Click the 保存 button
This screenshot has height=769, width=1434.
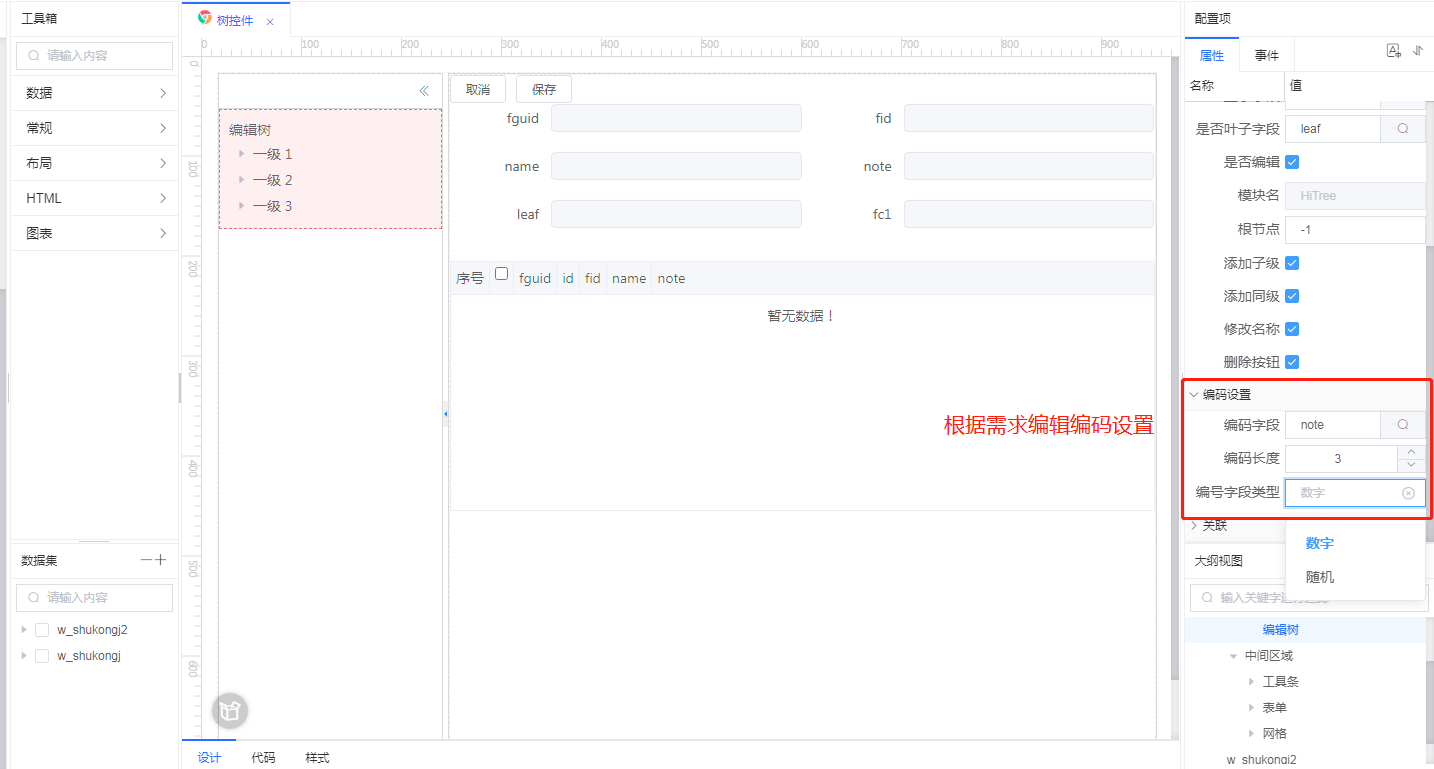click(544, 89)
